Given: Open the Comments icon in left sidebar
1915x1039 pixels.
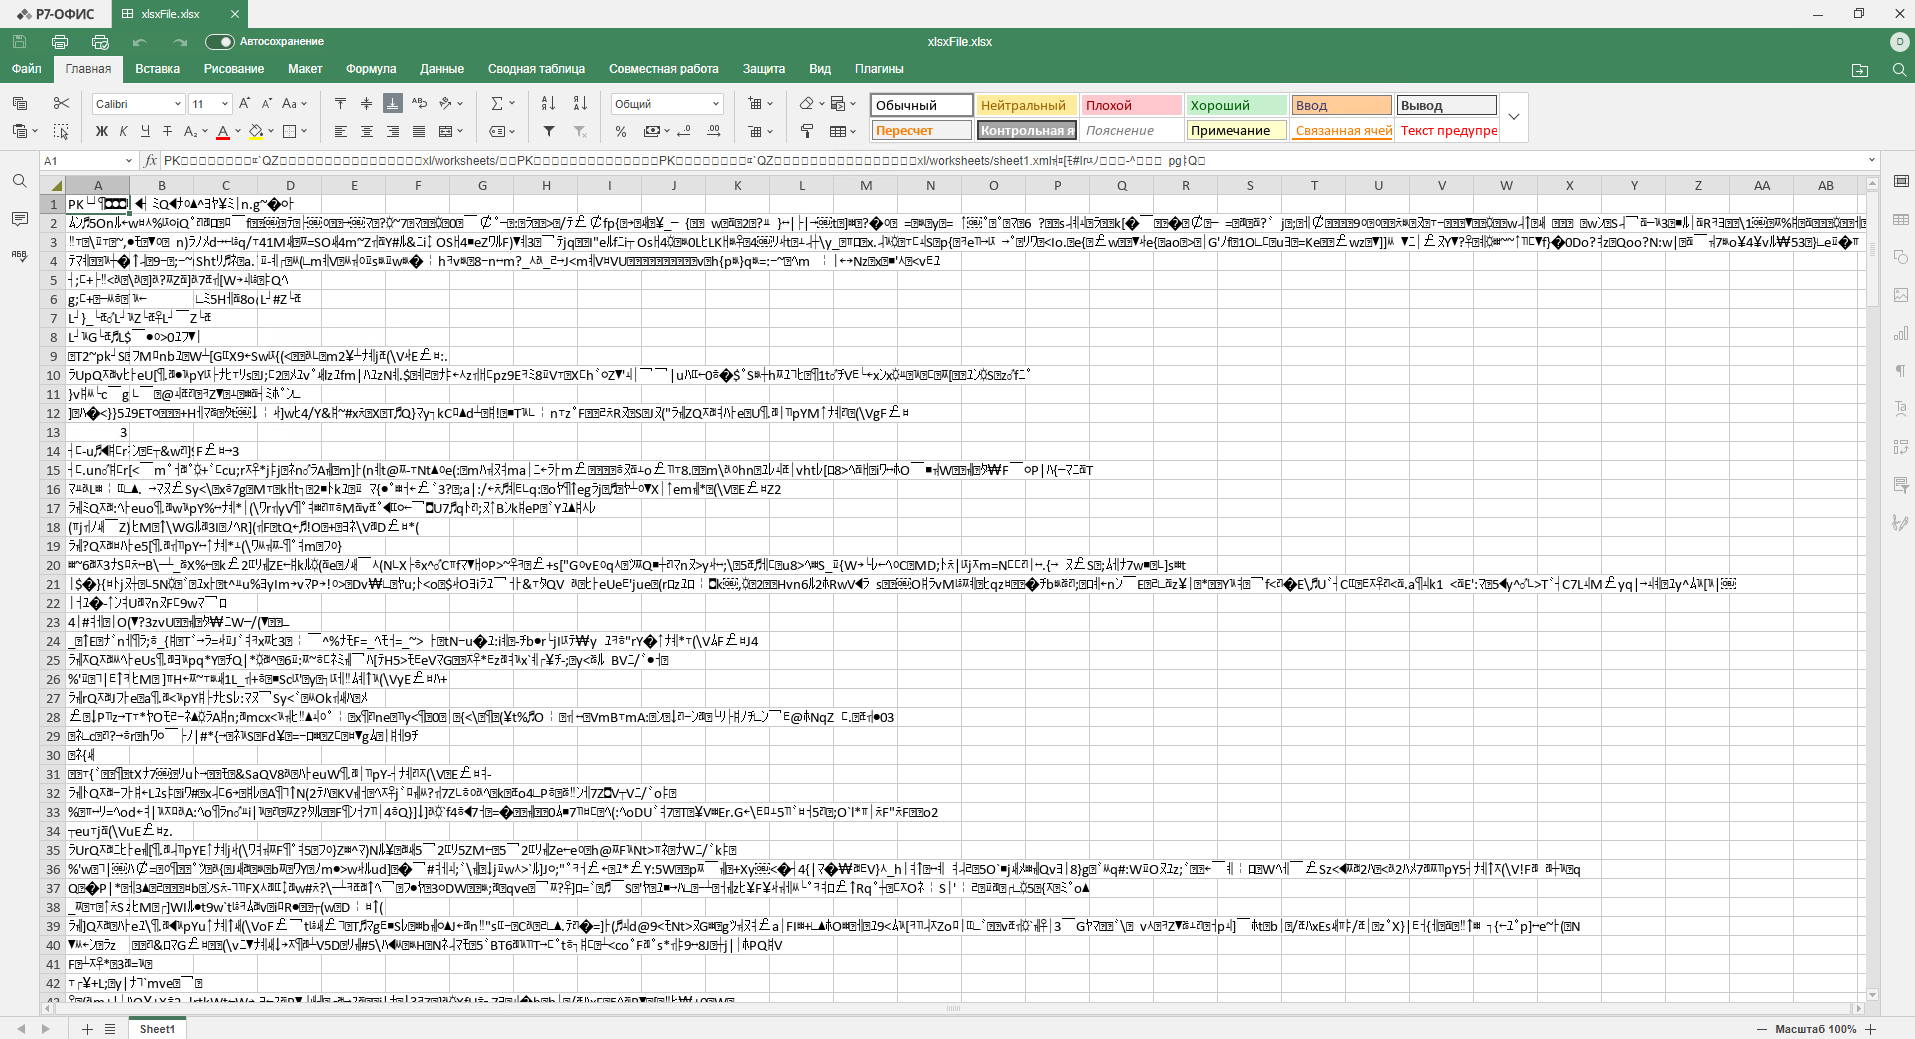Looking at the screenshot, I should (x=20, y=218).
